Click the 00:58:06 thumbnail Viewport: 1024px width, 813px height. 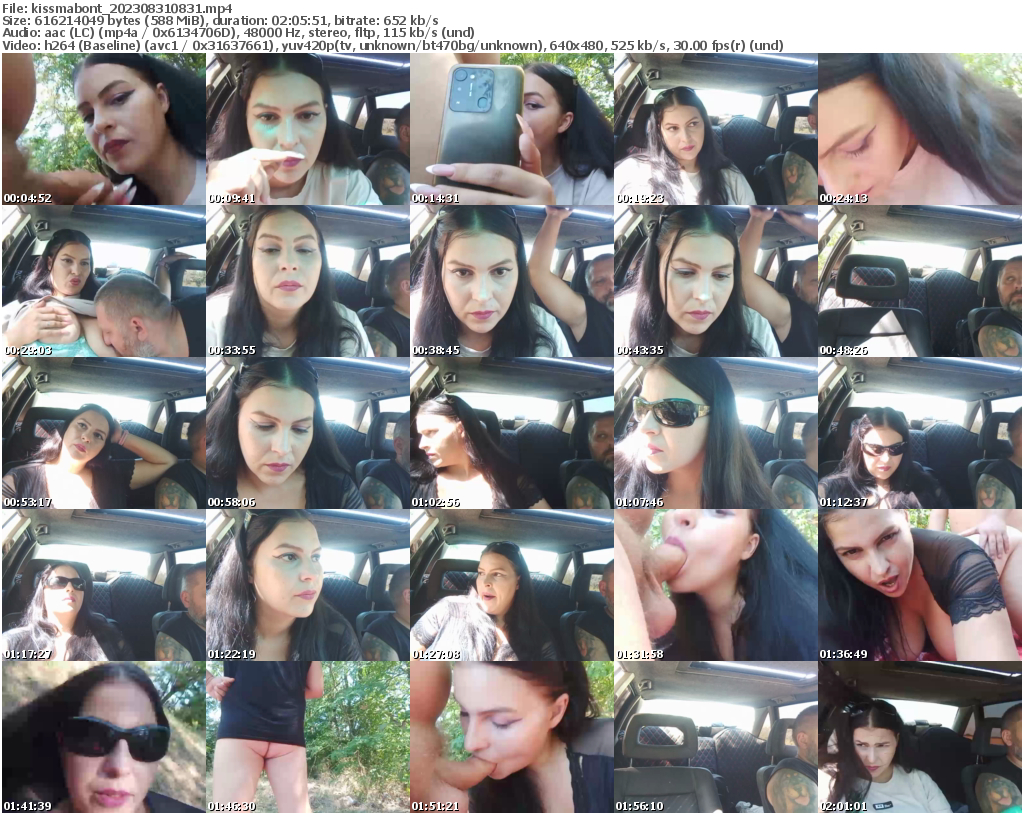click(x=306, y=432)
